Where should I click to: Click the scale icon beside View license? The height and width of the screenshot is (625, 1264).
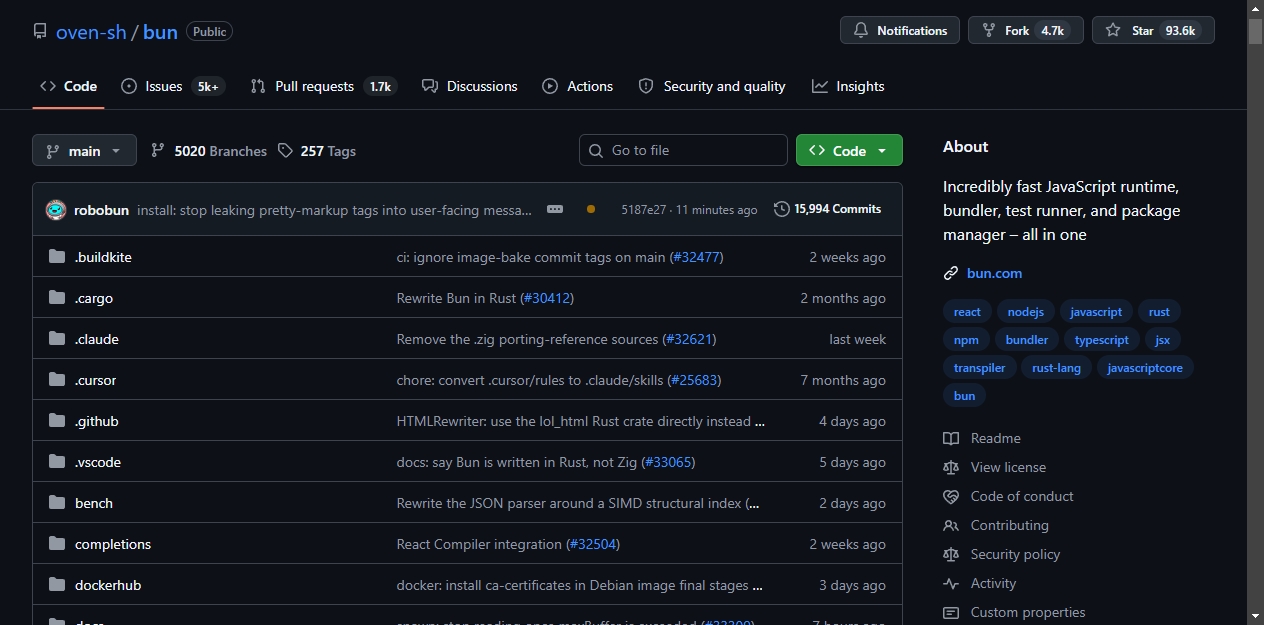(x=951, y=467)
